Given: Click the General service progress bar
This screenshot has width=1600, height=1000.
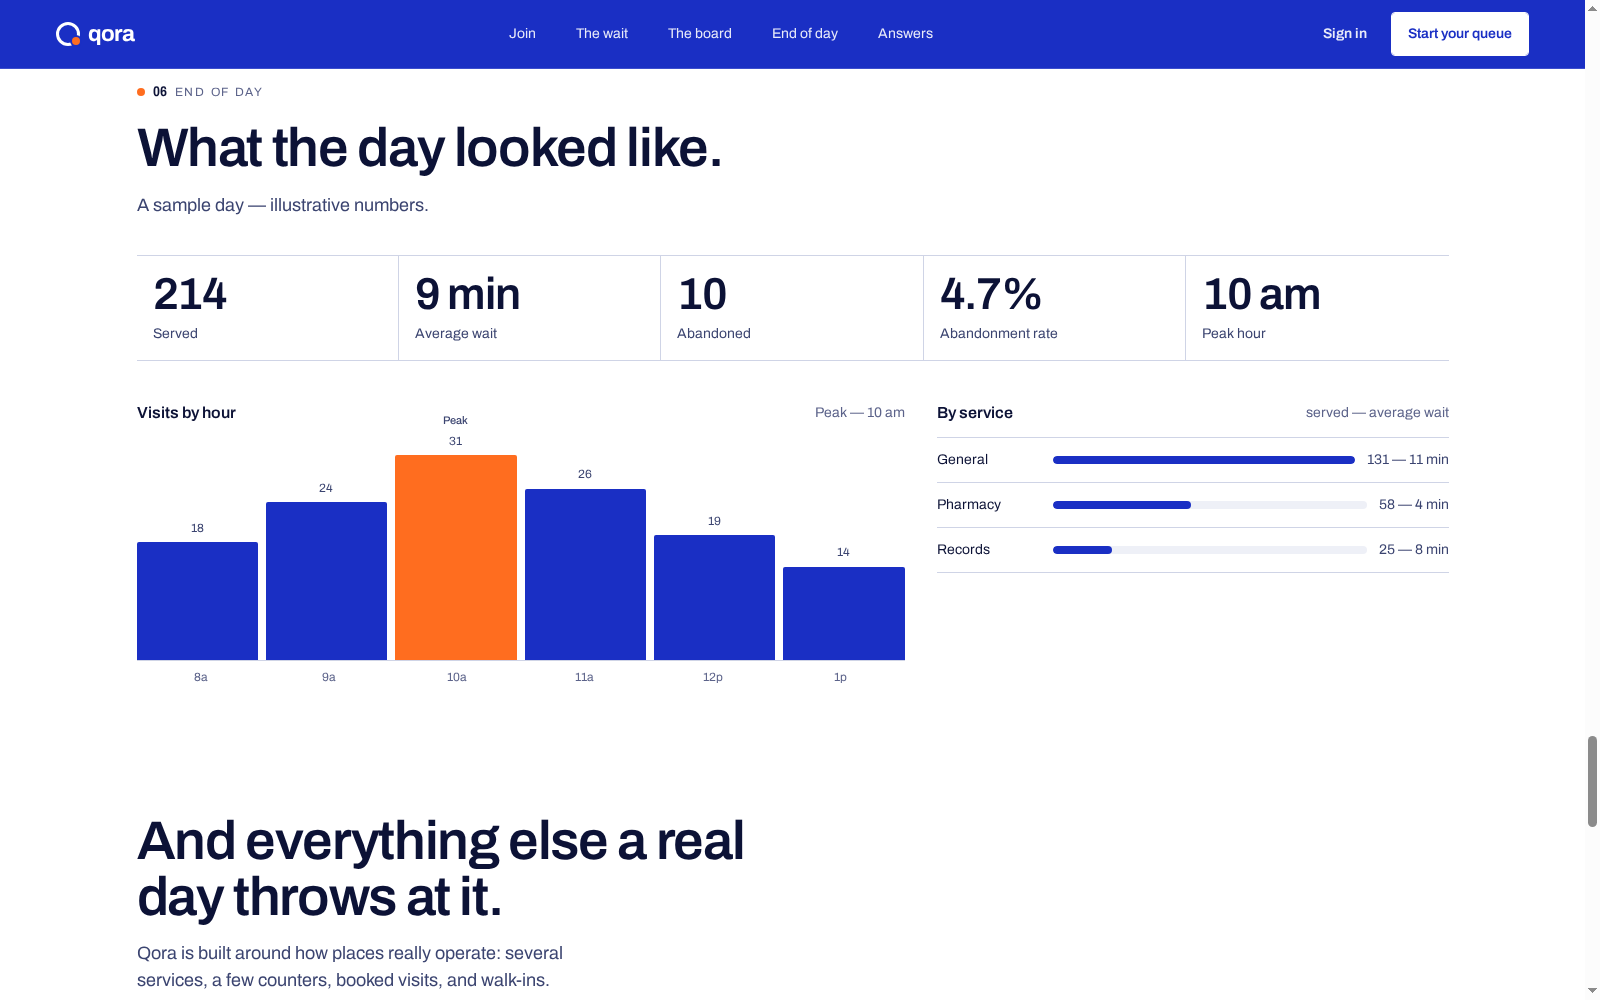Looking at the screenshot, I should pyautogui.click(x=1204, y=460).
